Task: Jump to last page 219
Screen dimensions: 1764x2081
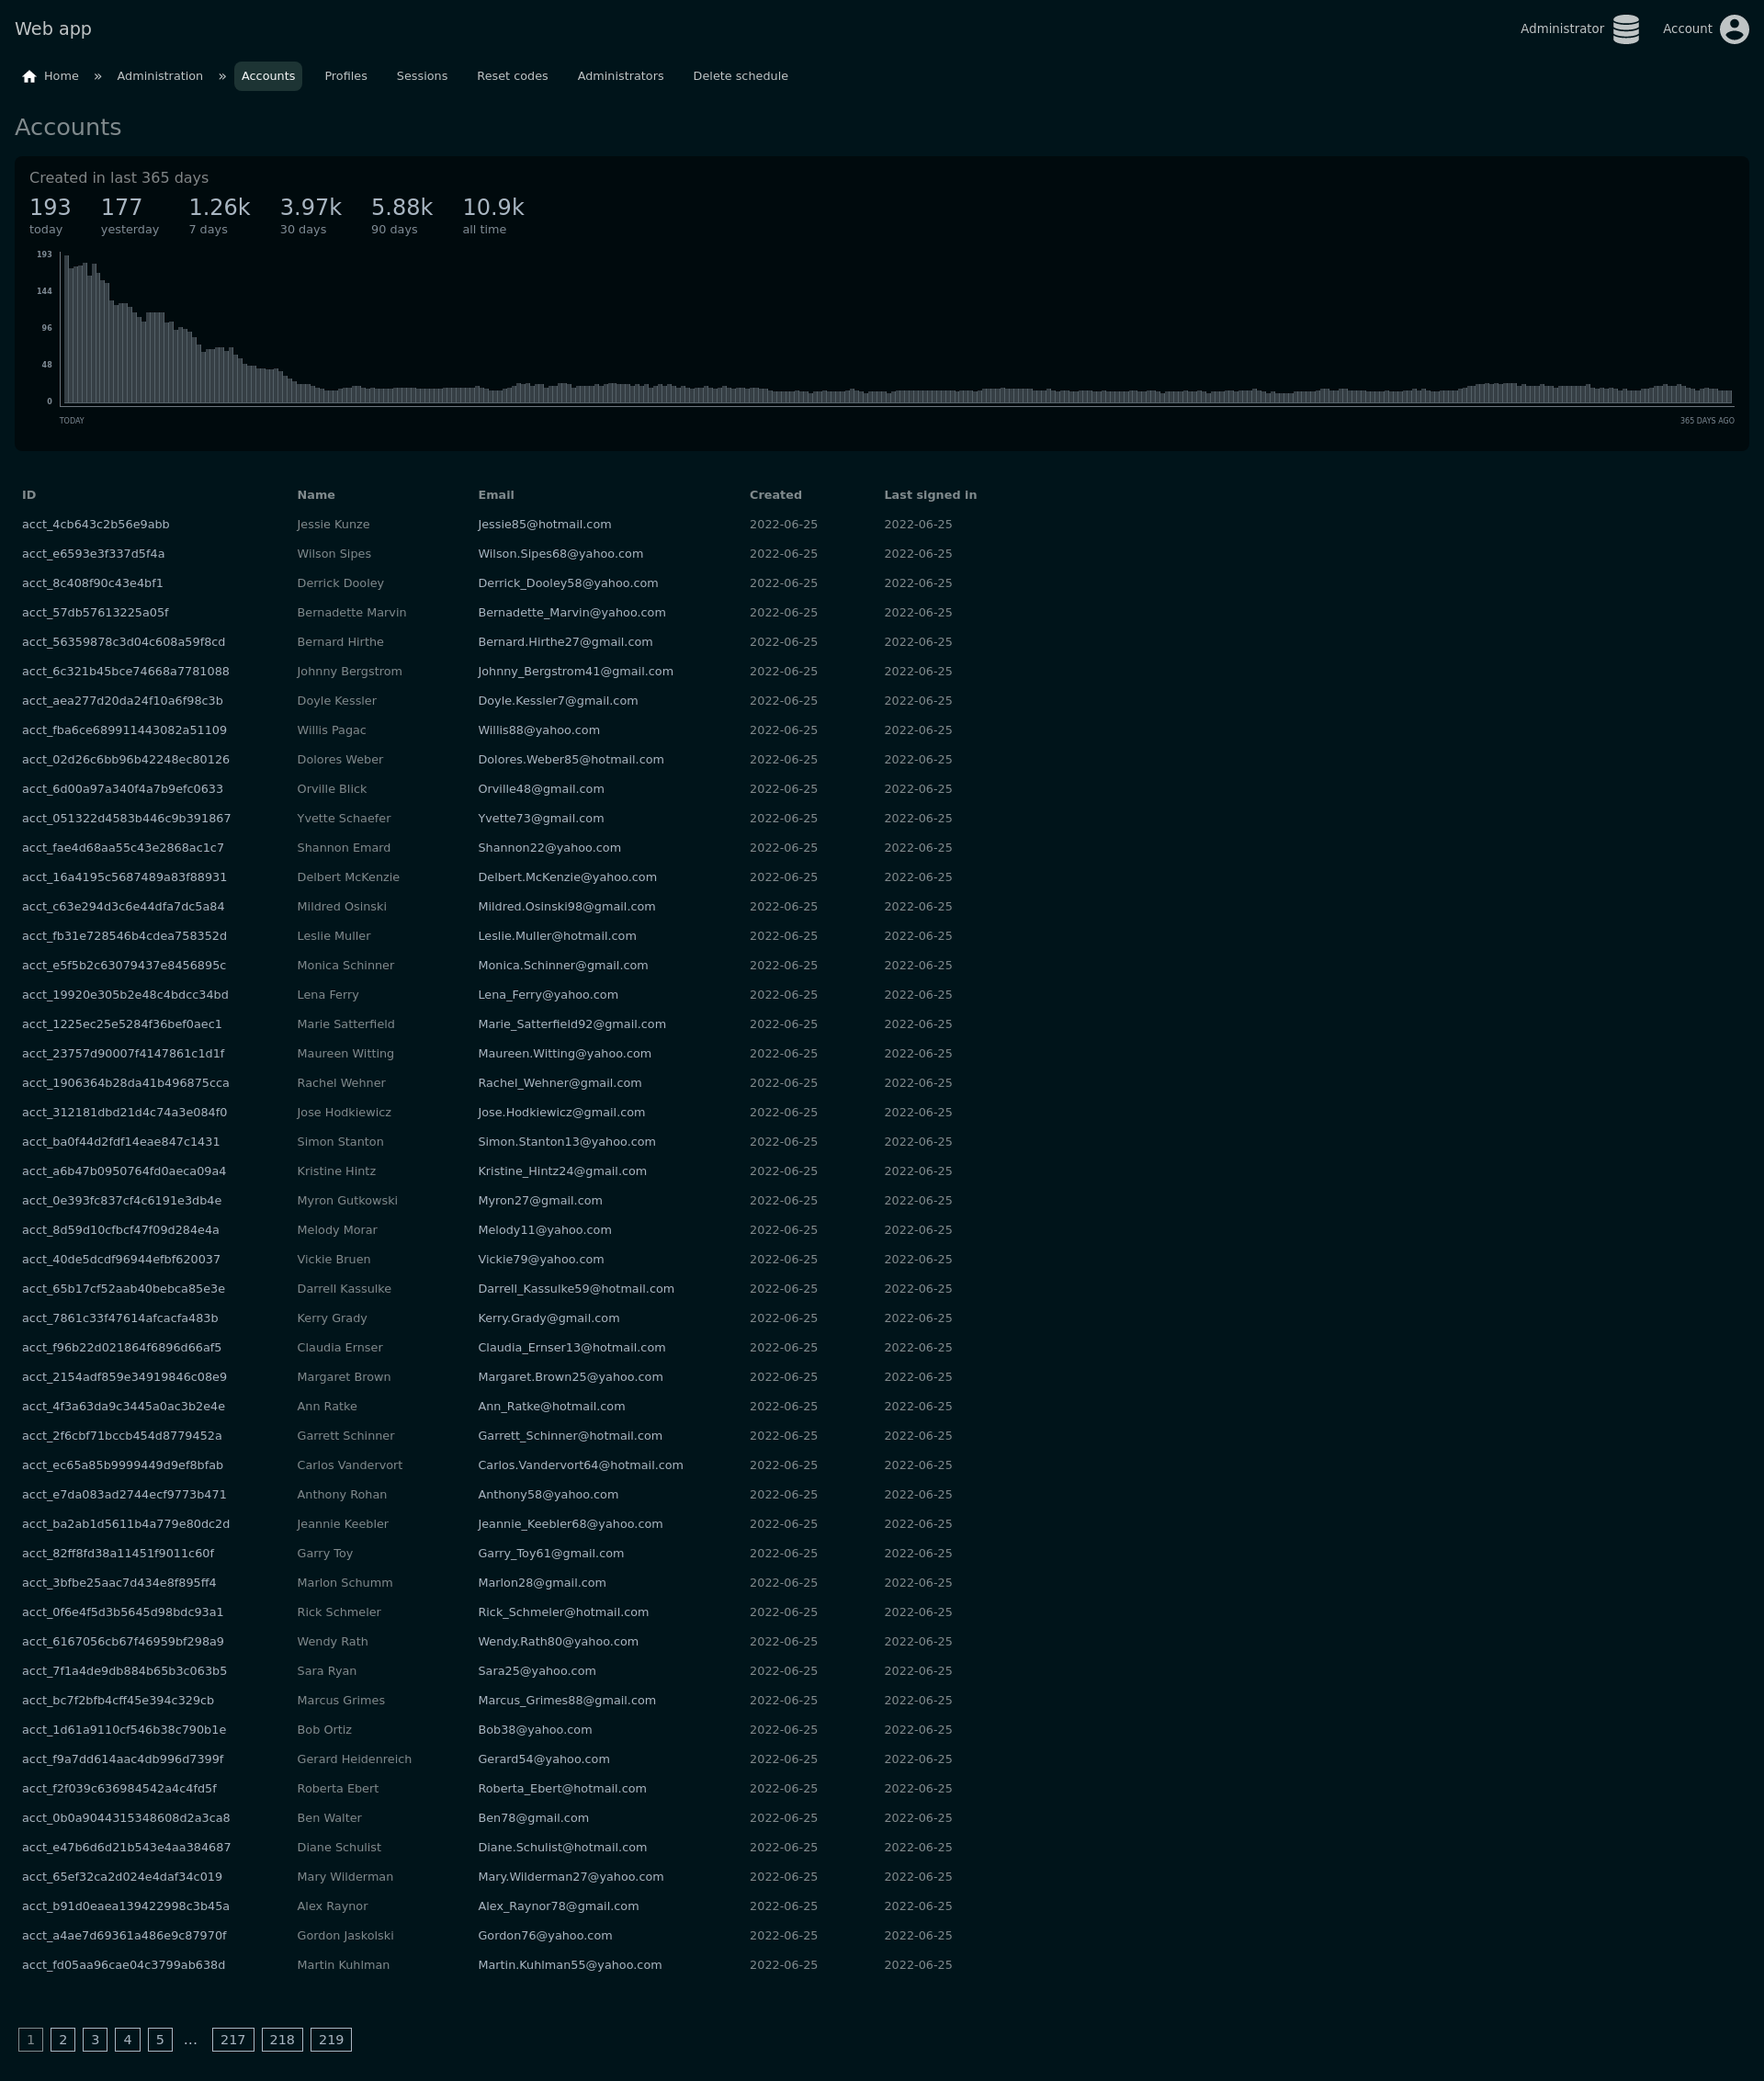Action: pos(331,2039)
